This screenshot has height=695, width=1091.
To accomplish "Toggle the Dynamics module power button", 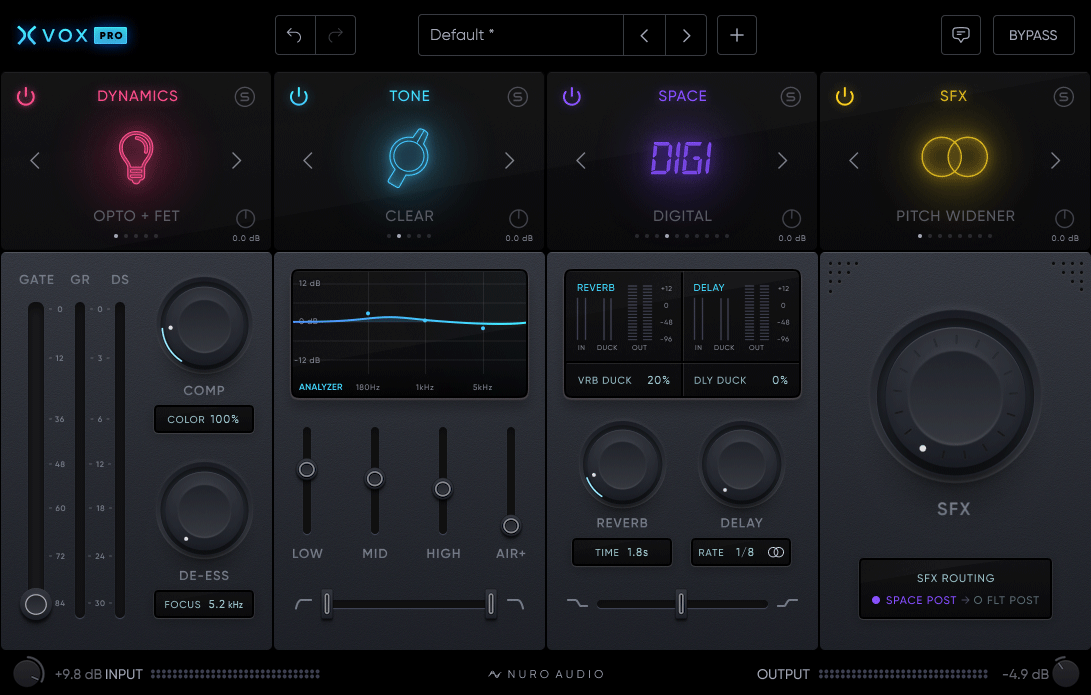I will coord(26,96).
